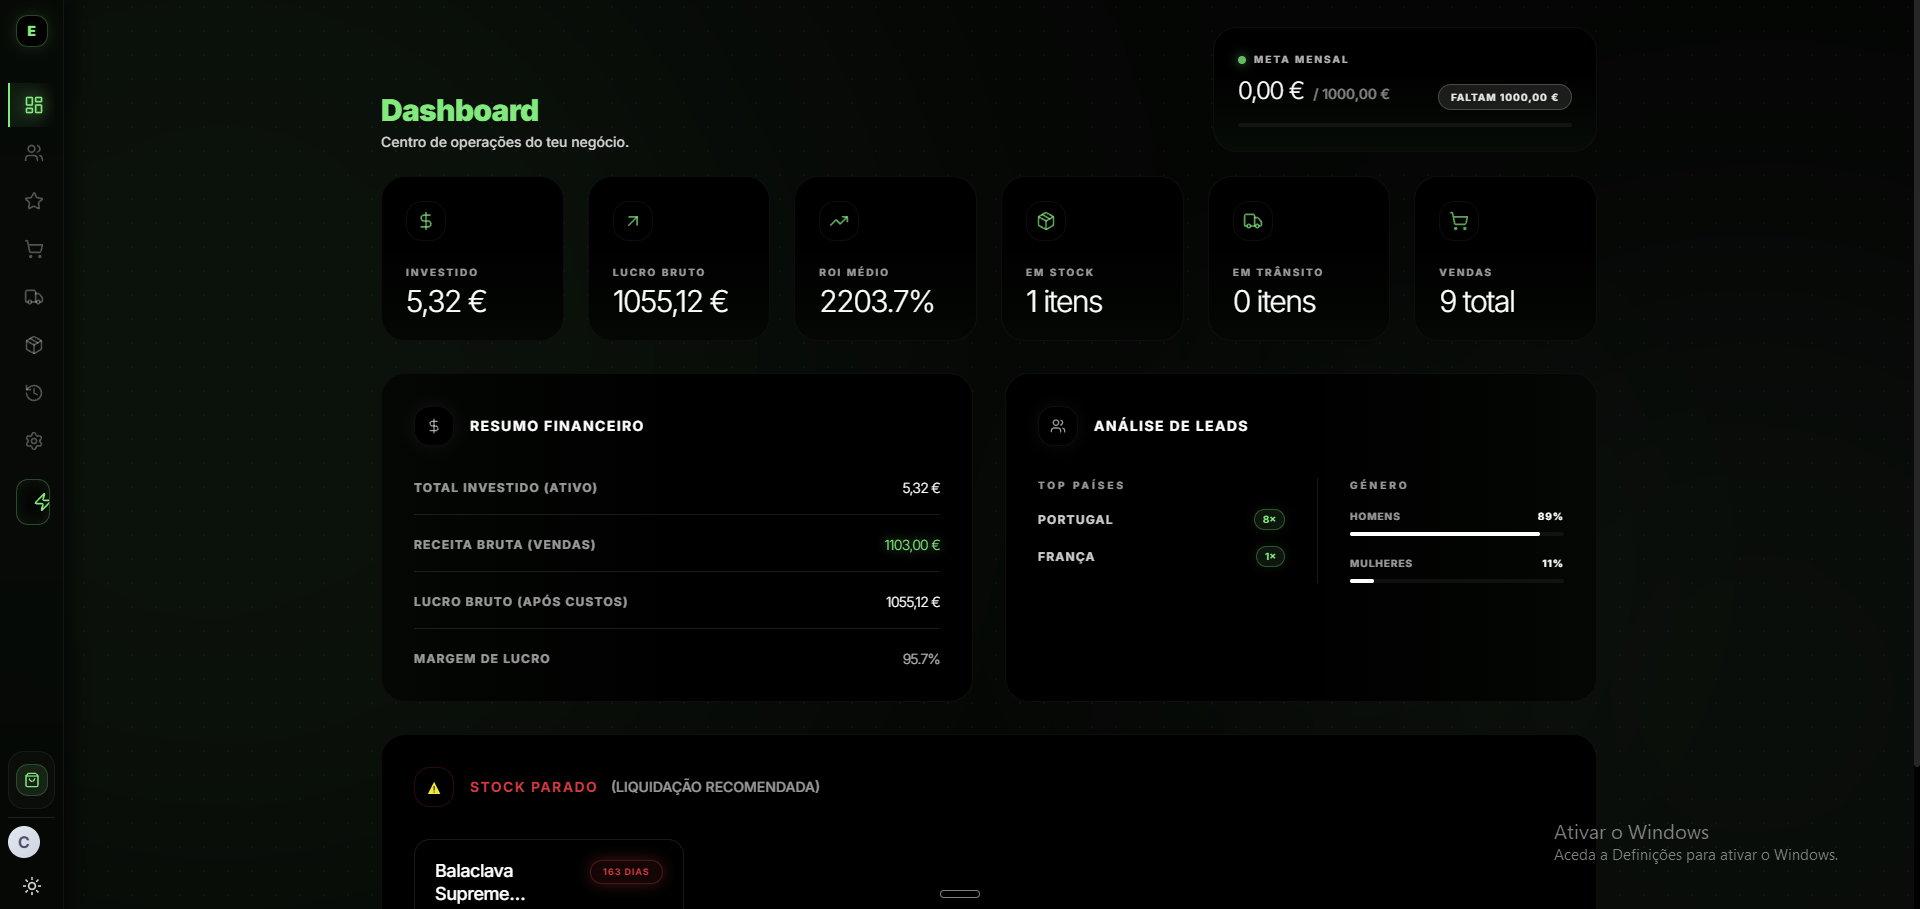Open the shopping cart sidebar icon

click(x=33, y=249)
